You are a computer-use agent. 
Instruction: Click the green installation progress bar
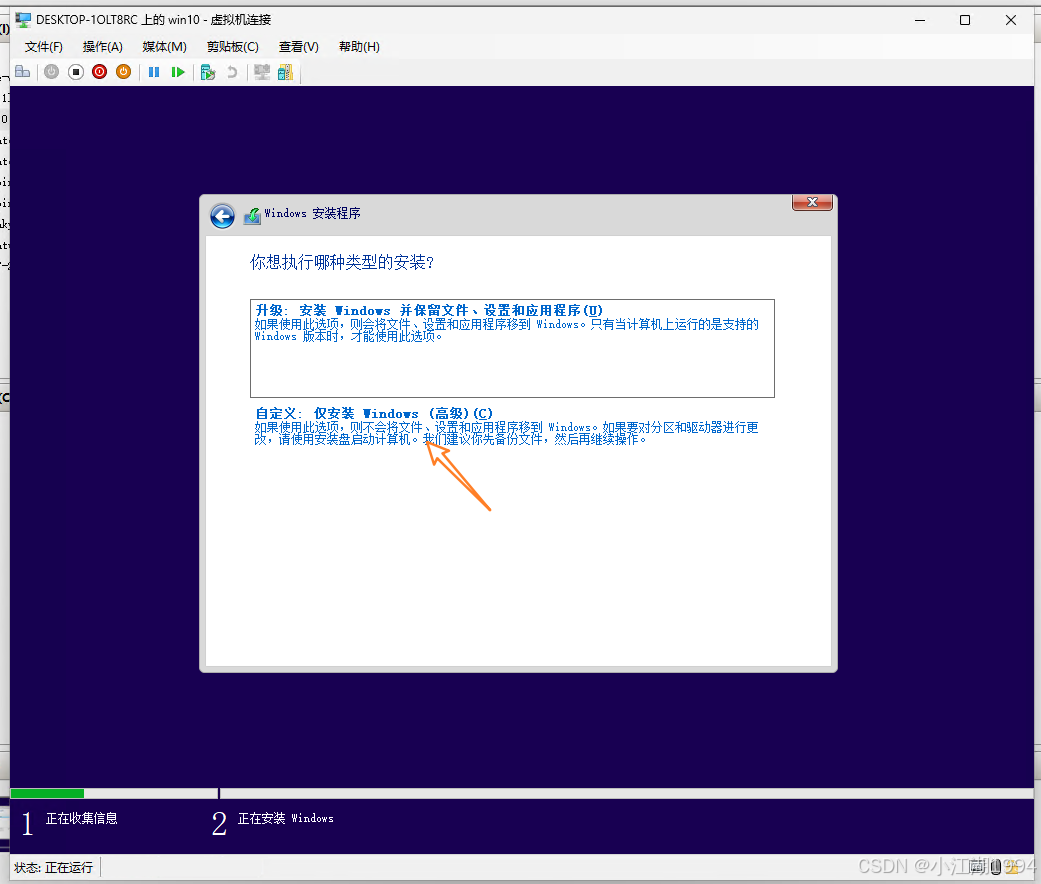click(x=47, y=793)
